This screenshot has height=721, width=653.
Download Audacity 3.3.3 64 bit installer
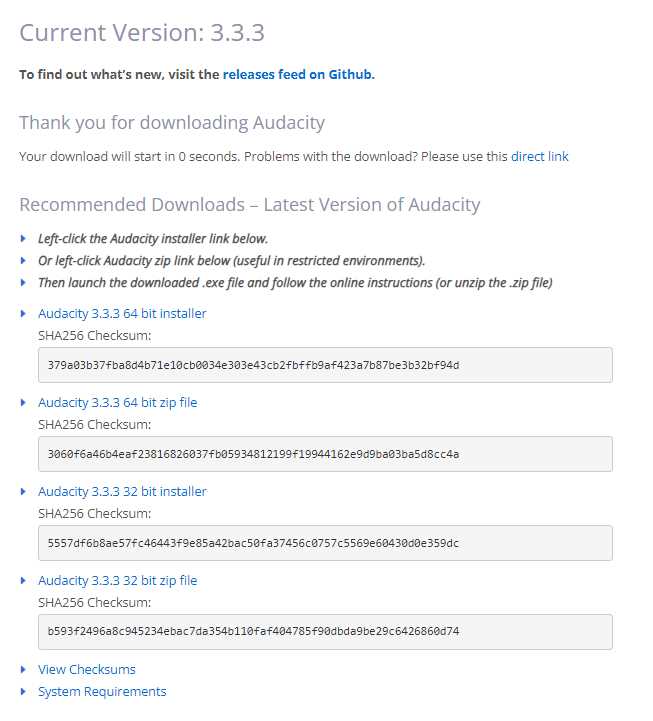(122, 314)
